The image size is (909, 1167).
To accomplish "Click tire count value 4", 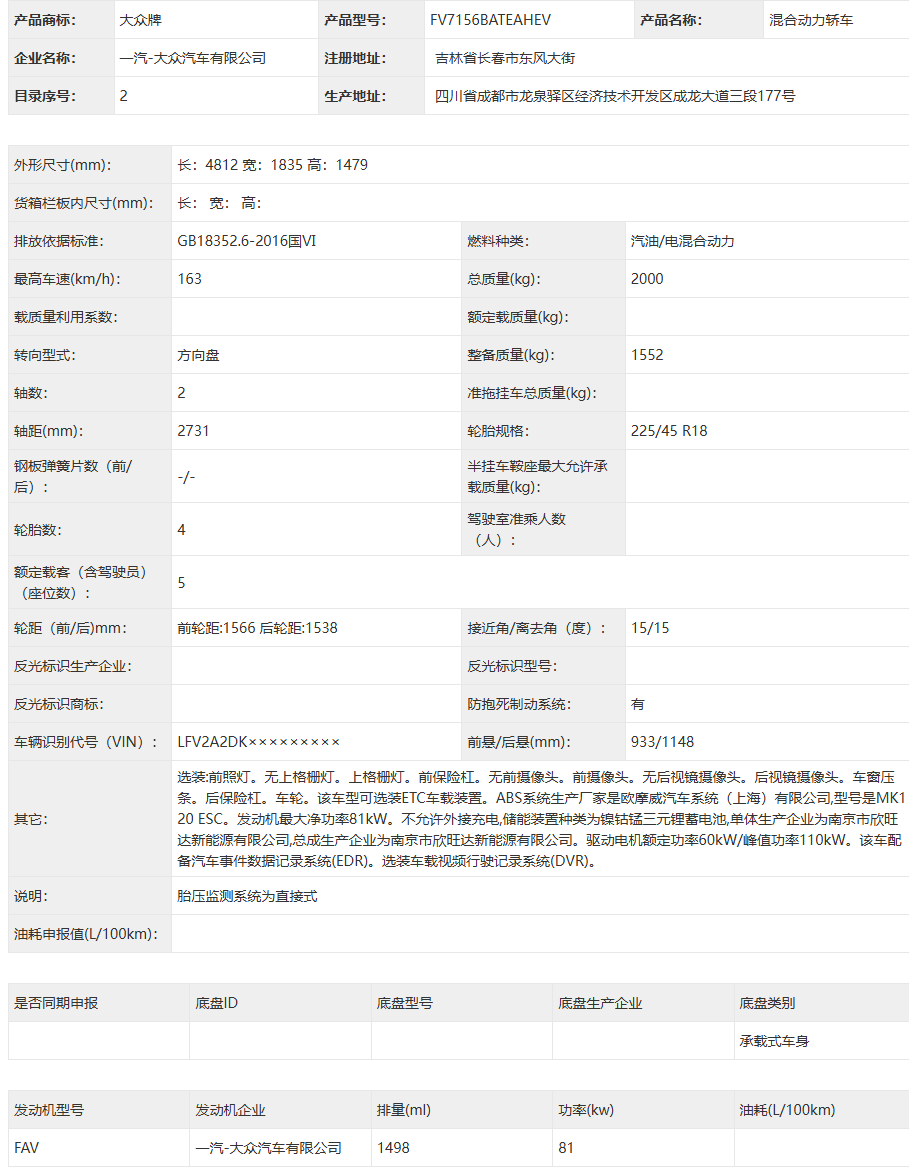I will pyautogui.click(x=181, y=529).
